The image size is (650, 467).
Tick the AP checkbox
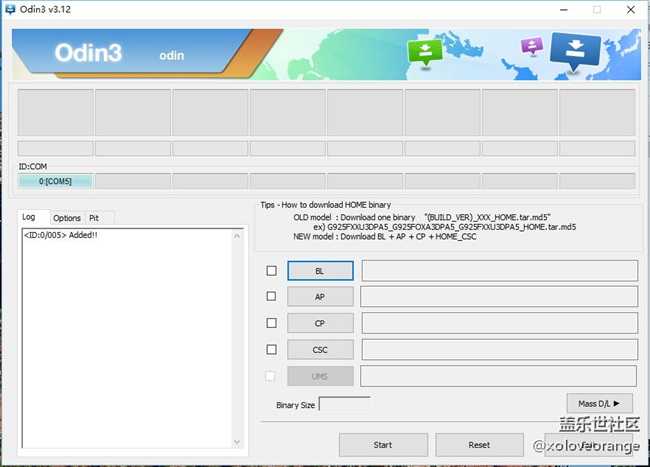pos(272,296)
